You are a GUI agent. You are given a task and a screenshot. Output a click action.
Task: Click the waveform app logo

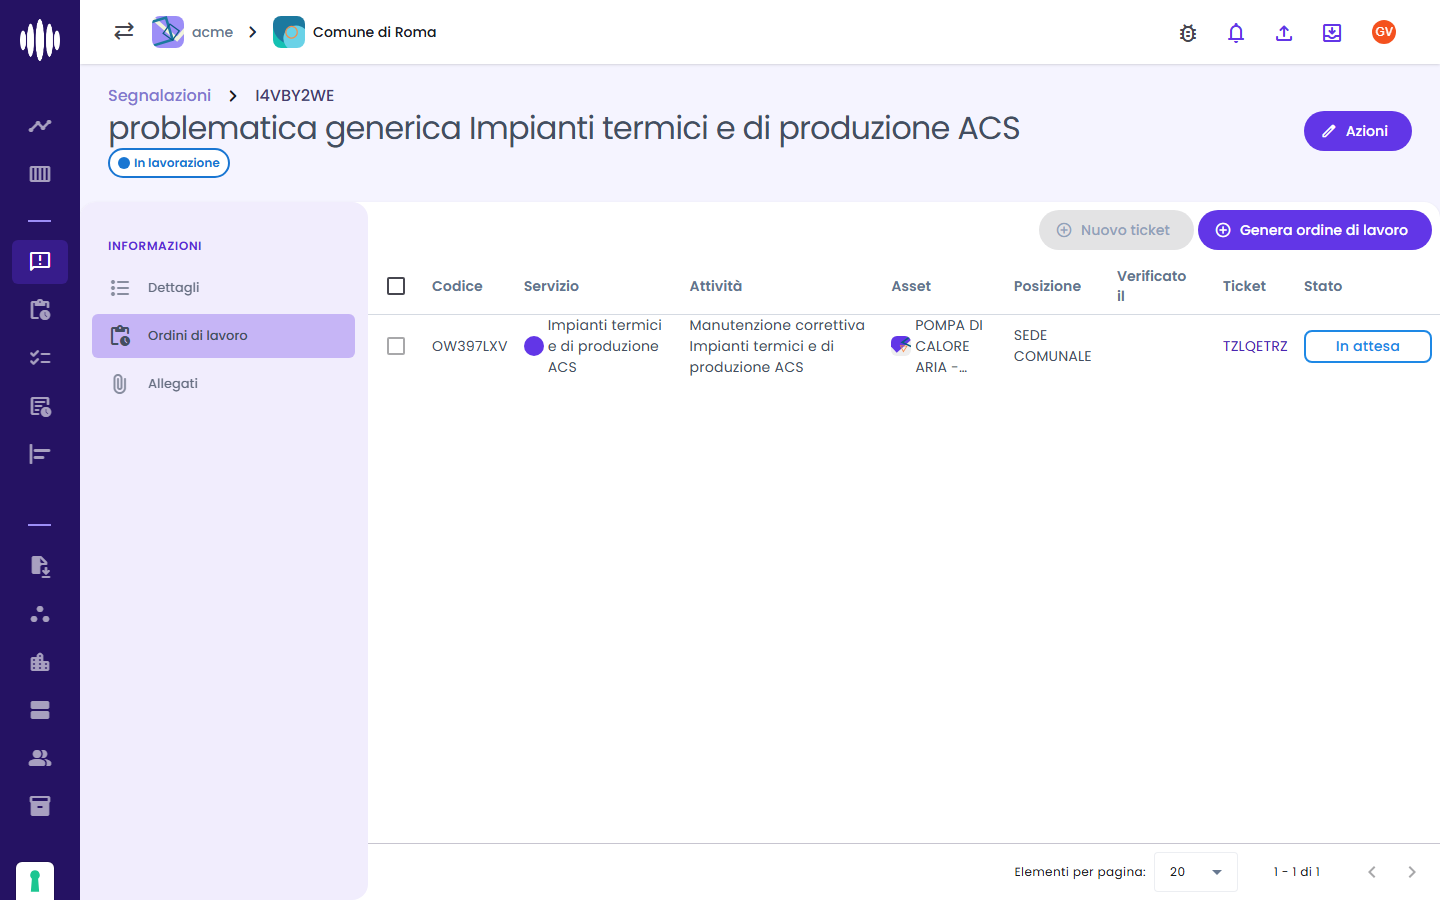[40, 40]
